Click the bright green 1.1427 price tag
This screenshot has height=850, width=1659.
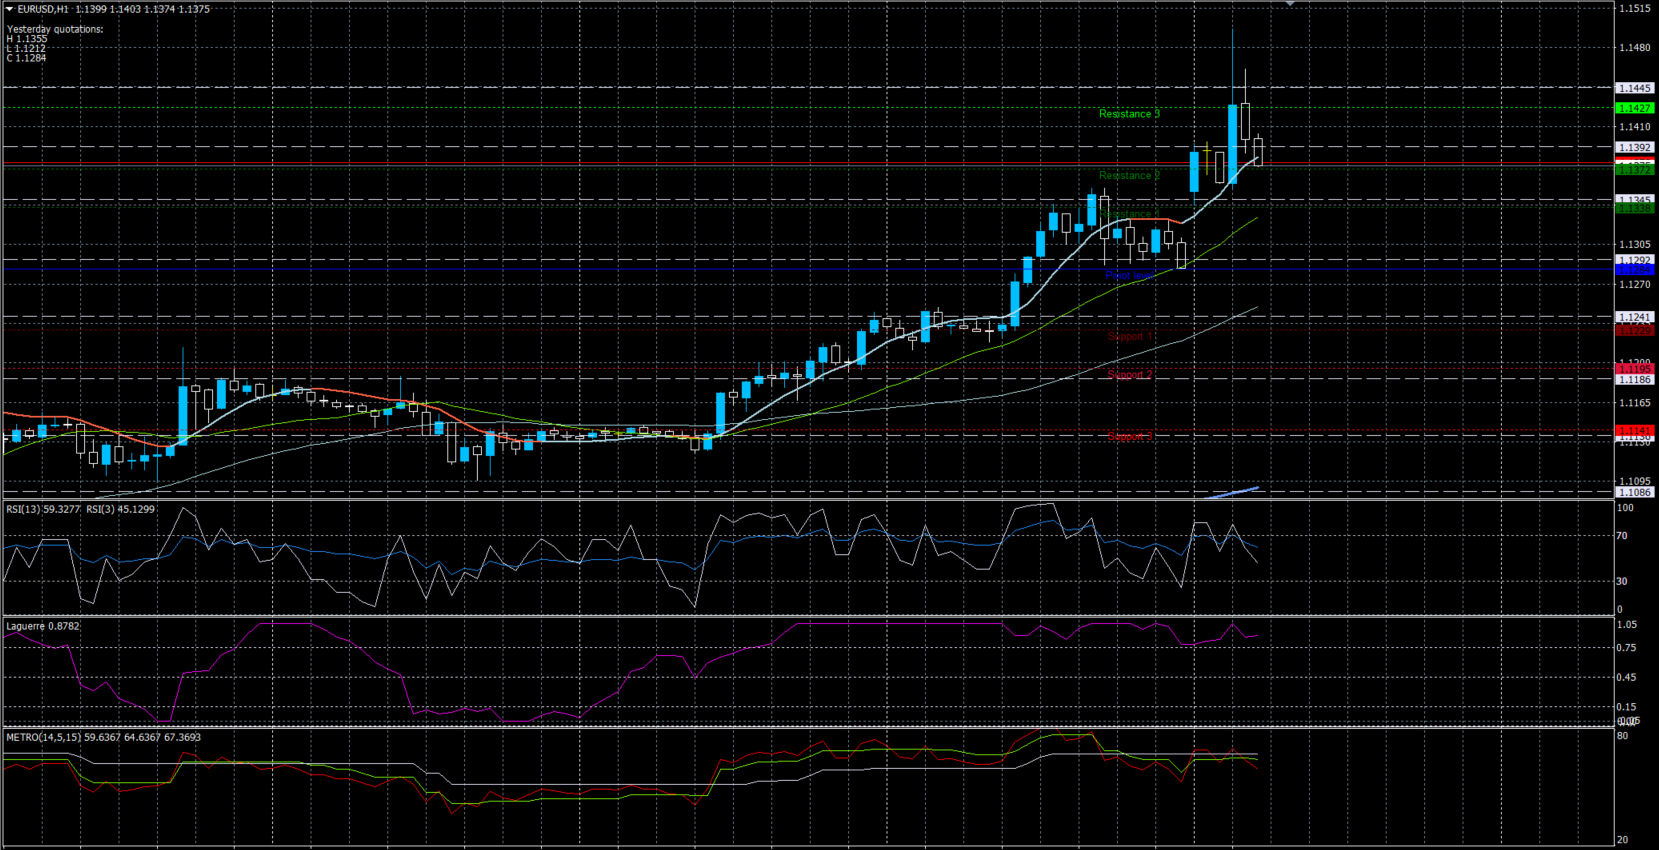click(x=1635, y=108)
